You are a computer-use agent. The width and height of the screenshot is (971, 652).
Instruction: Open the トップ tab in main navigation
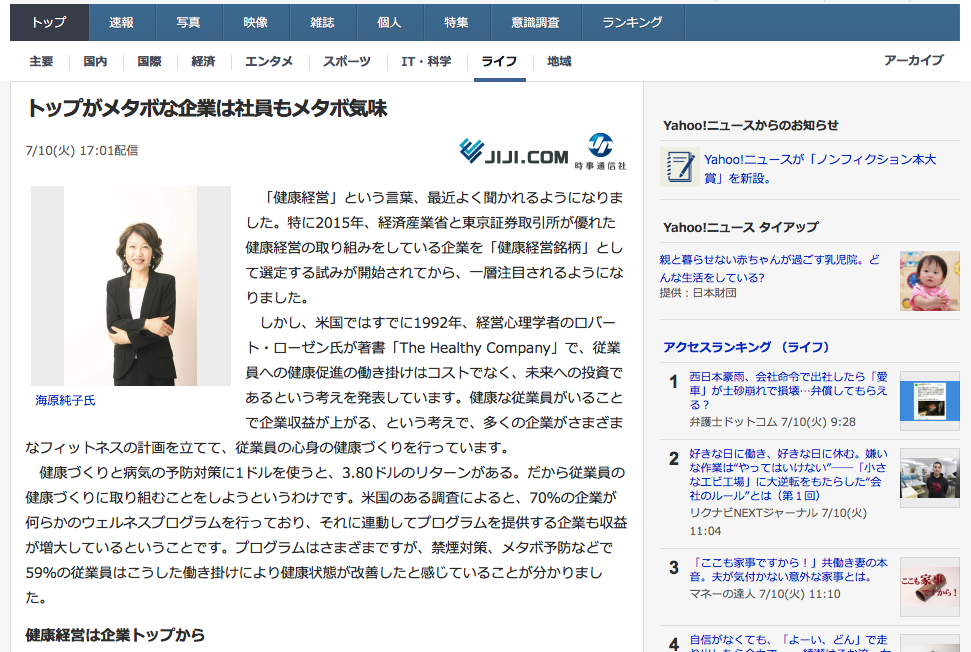(50, 22)
